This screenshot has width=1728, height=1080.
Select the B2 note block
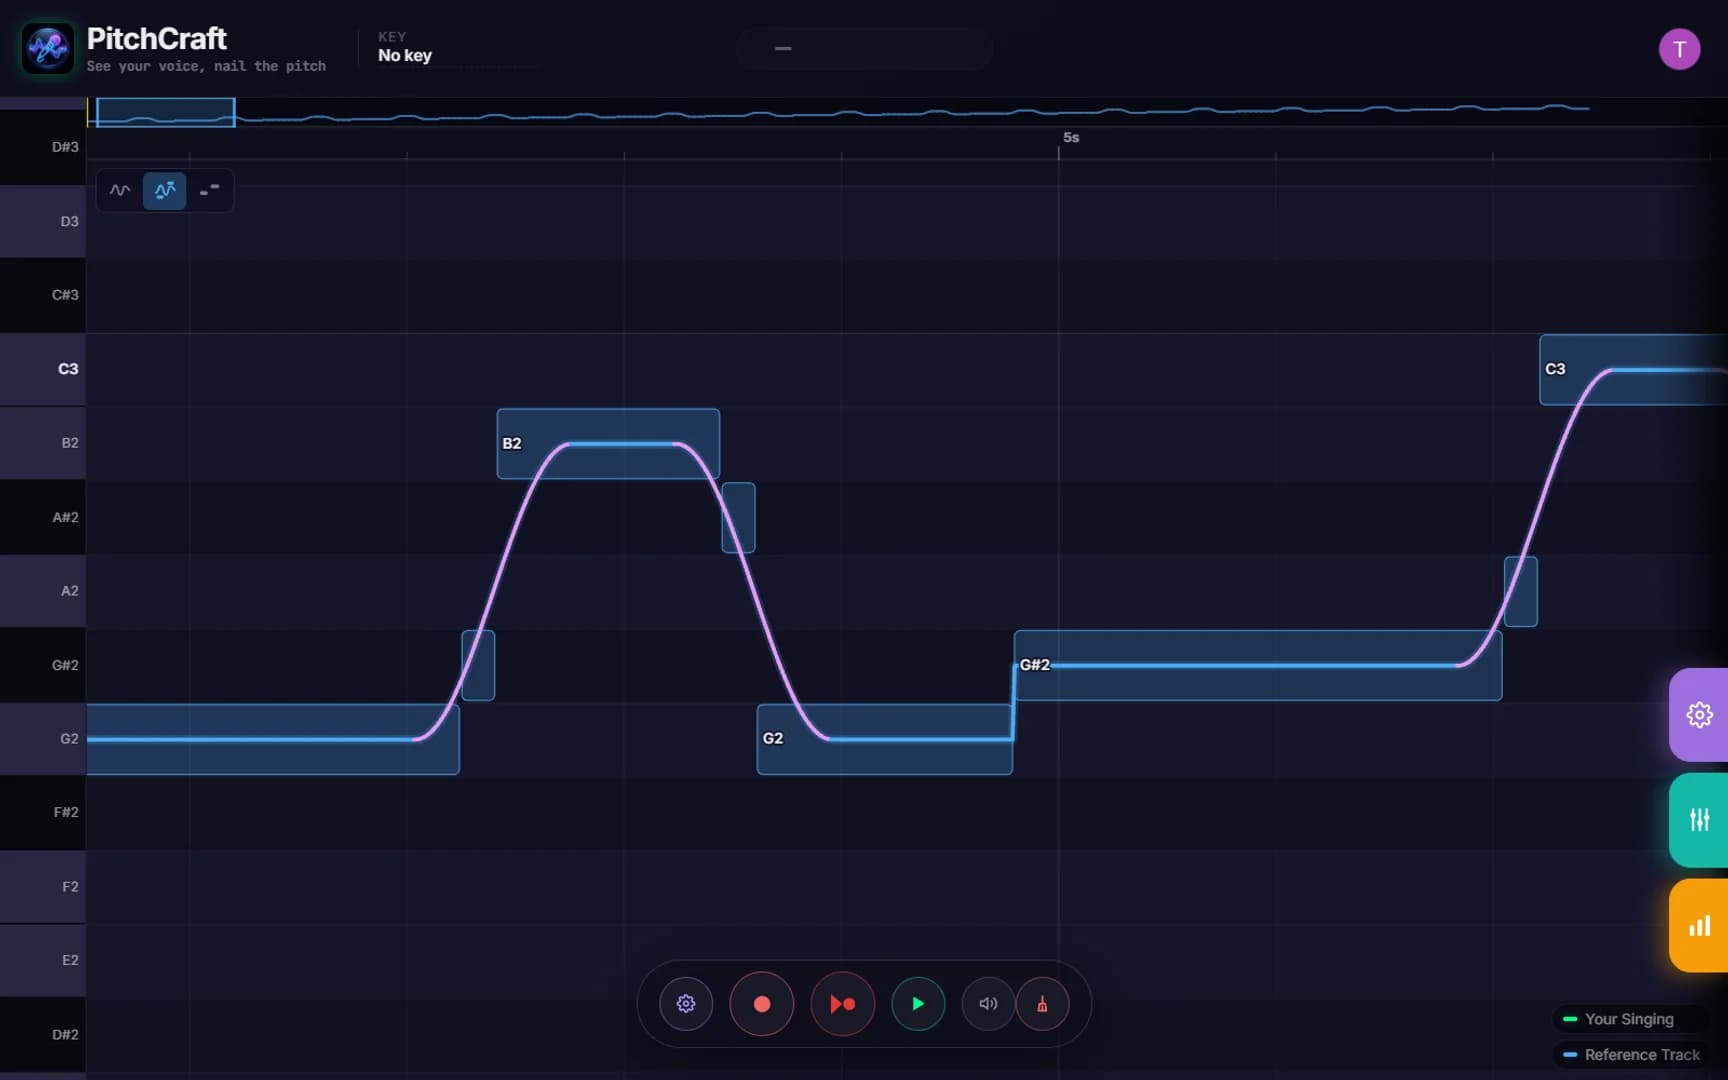point(608,443)
